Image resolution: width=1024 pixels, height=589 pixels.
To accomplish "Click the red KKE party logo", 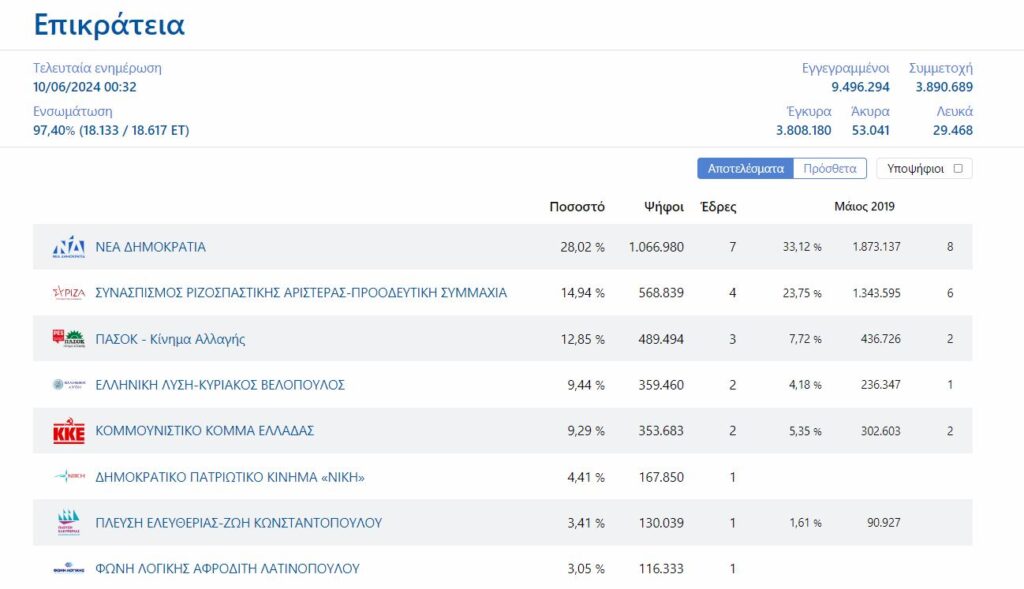I will point(69,431).
